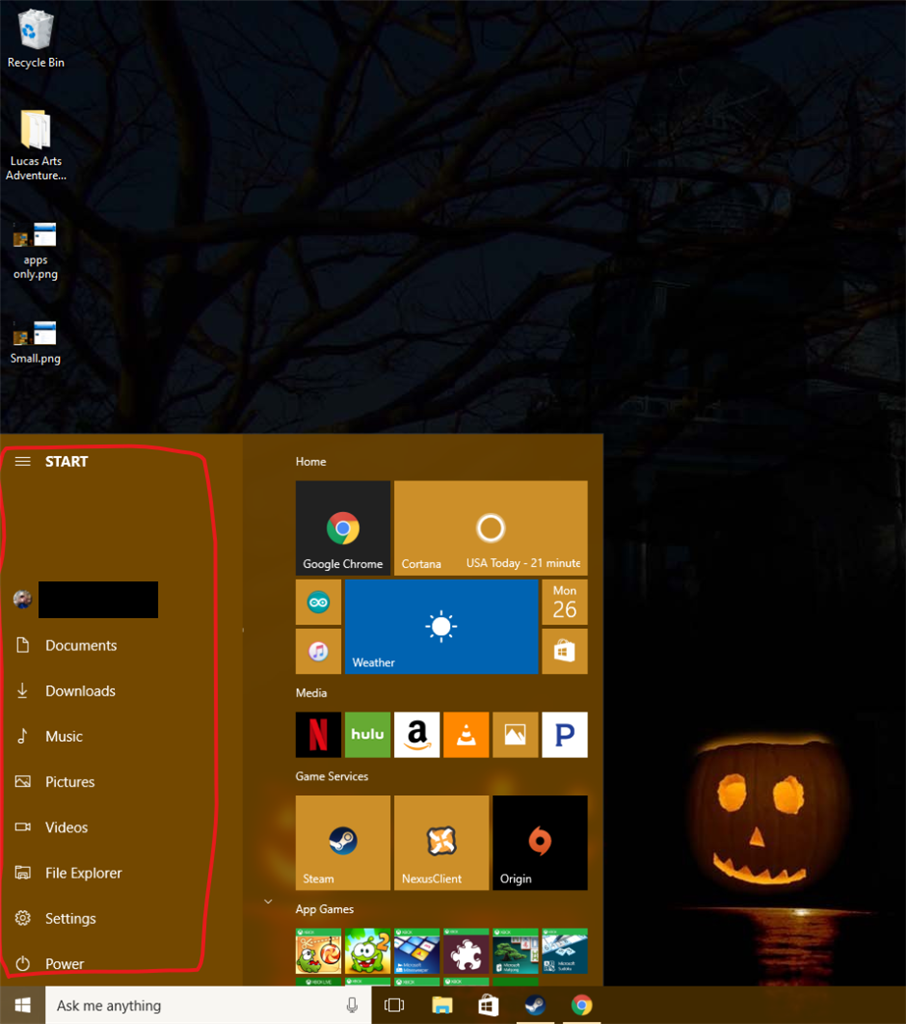906x1024 pixels.
Task: Click the Ask me anything search box
Action: coord(208,1005)
